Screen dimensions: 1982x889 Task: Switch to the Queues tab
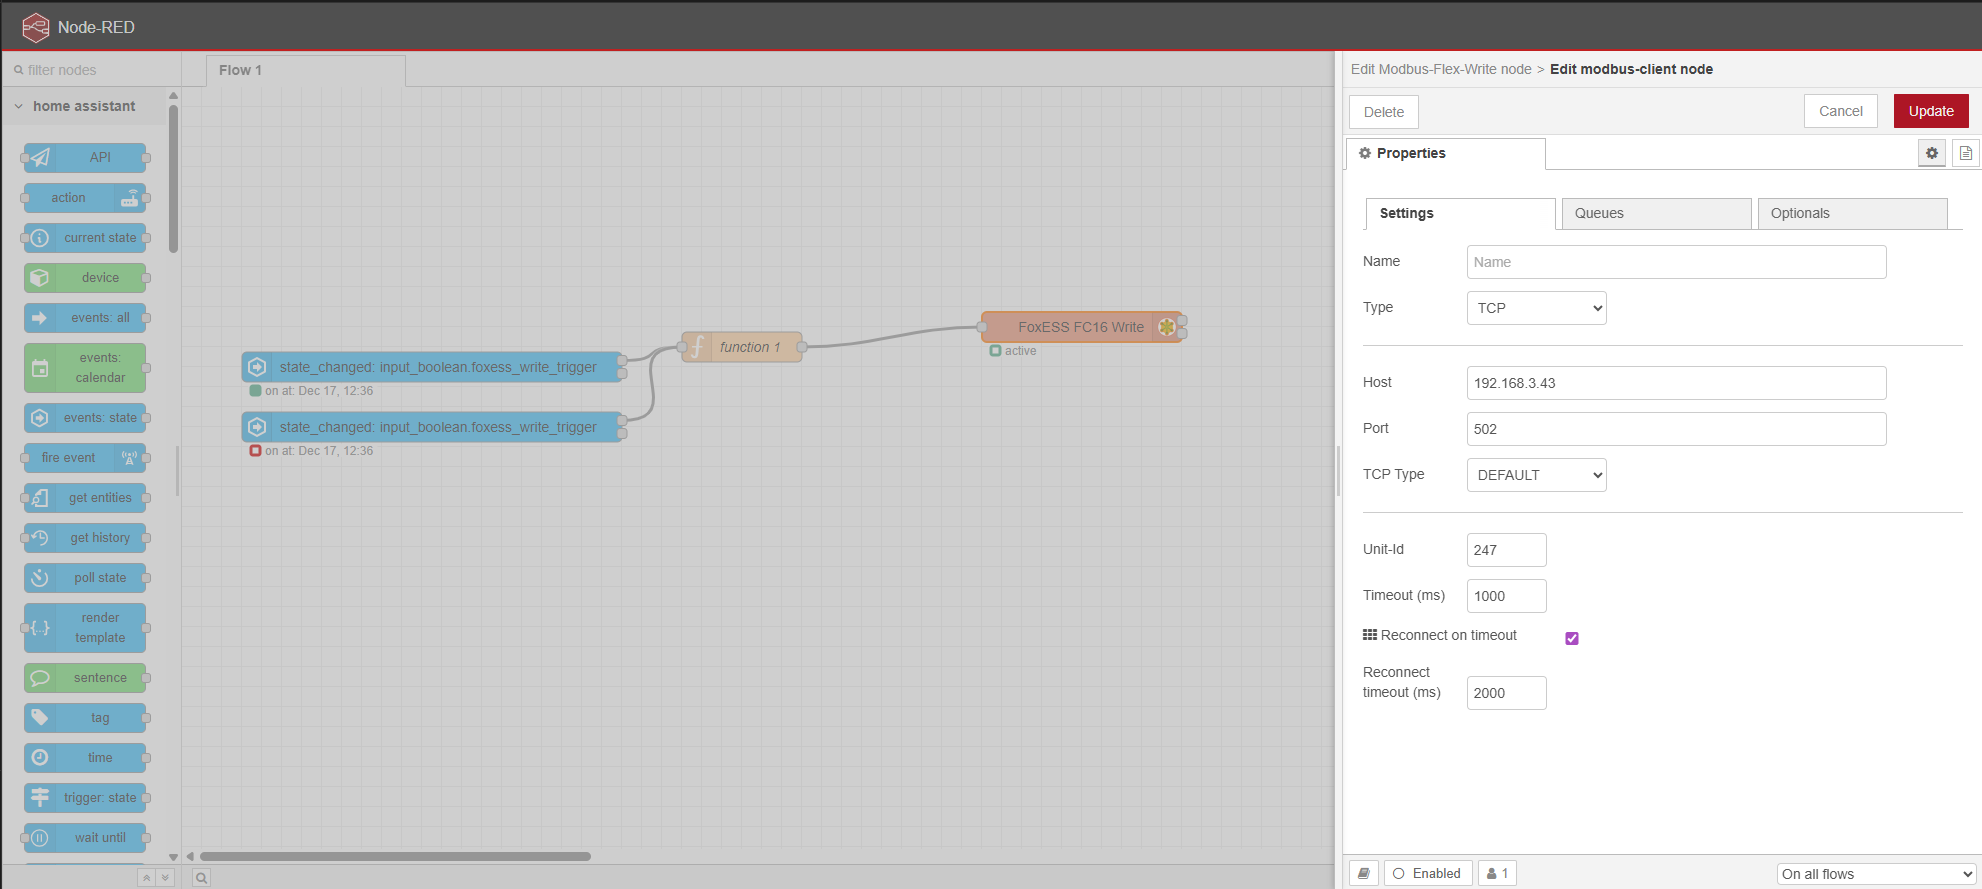[1655, 213]
